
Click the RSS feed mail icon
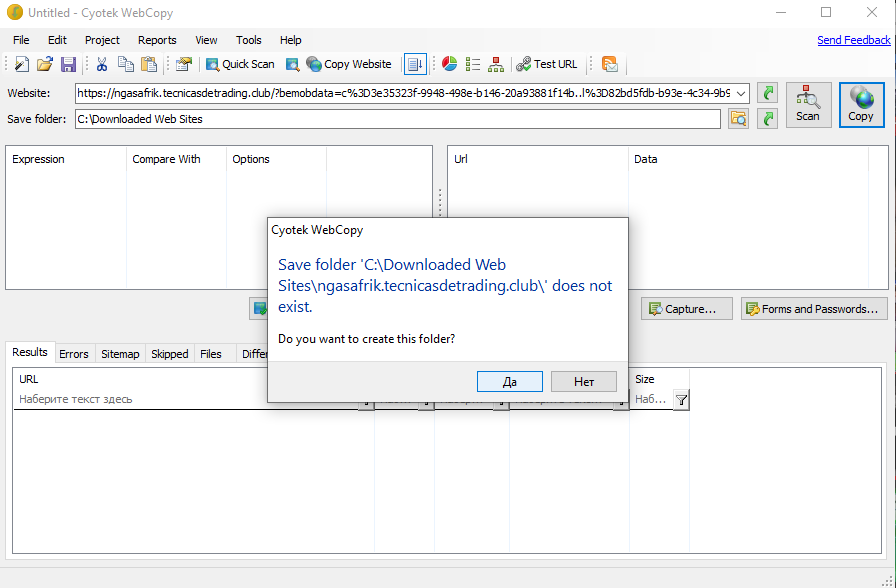pos(610,64)
